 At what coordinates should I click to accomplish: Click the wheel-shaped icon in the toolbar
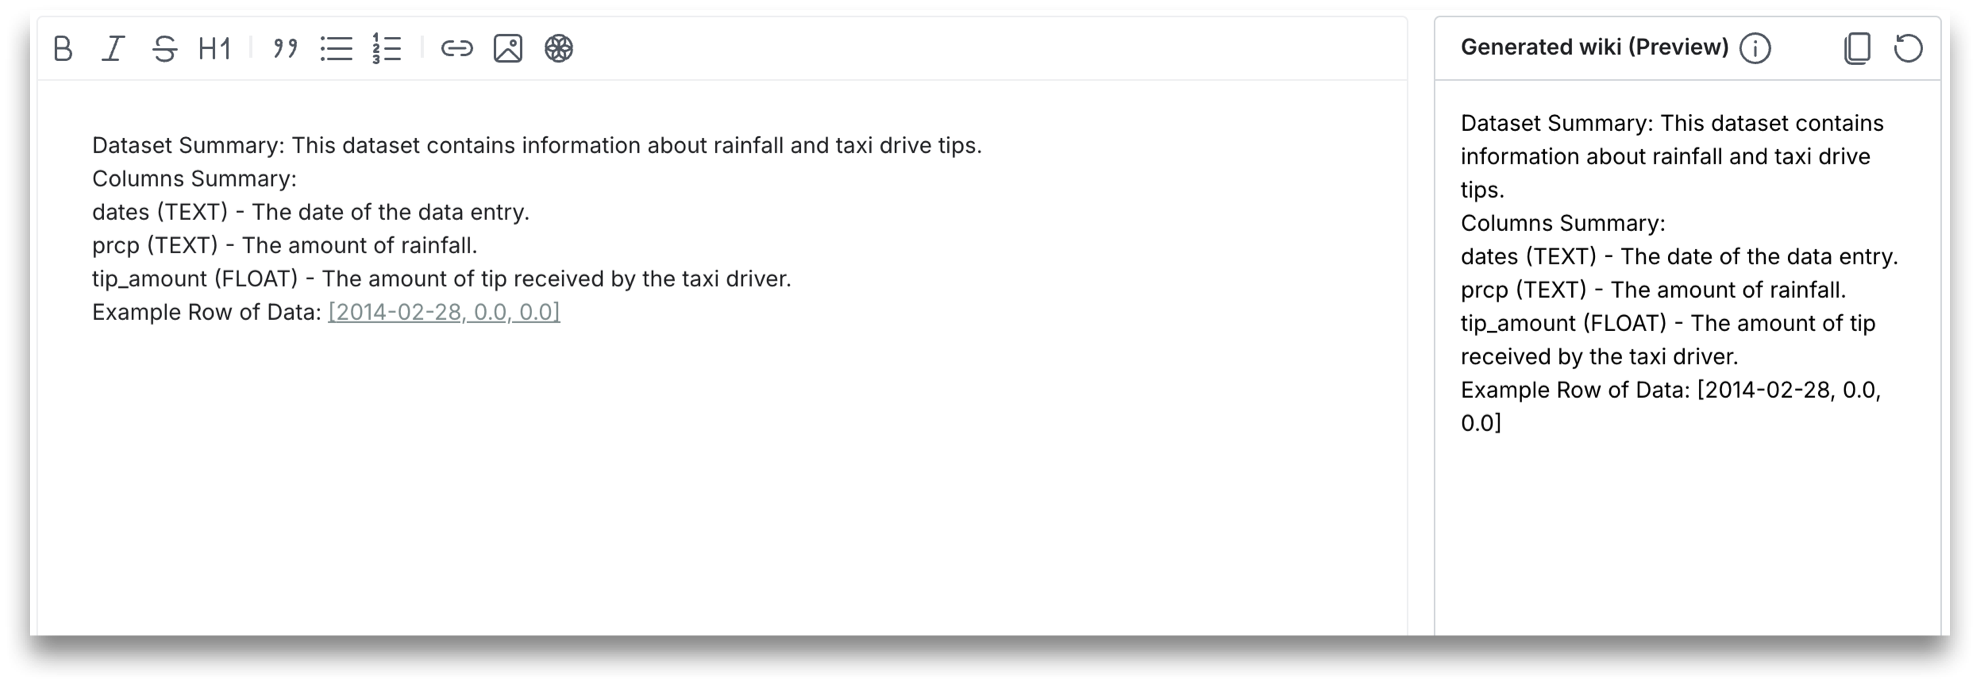(559, 48)
